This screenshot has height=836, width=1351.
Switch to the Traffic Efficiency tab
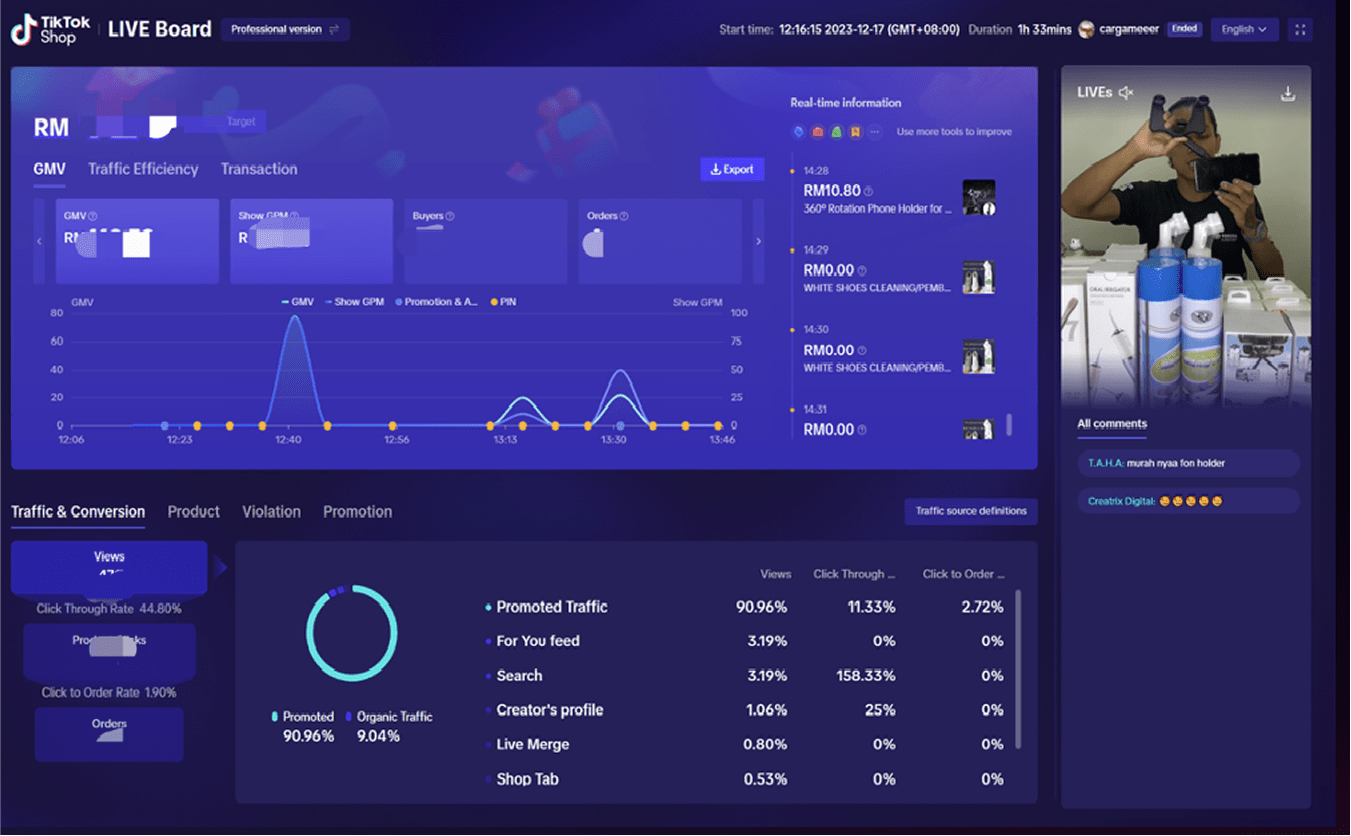click(143, 169)
